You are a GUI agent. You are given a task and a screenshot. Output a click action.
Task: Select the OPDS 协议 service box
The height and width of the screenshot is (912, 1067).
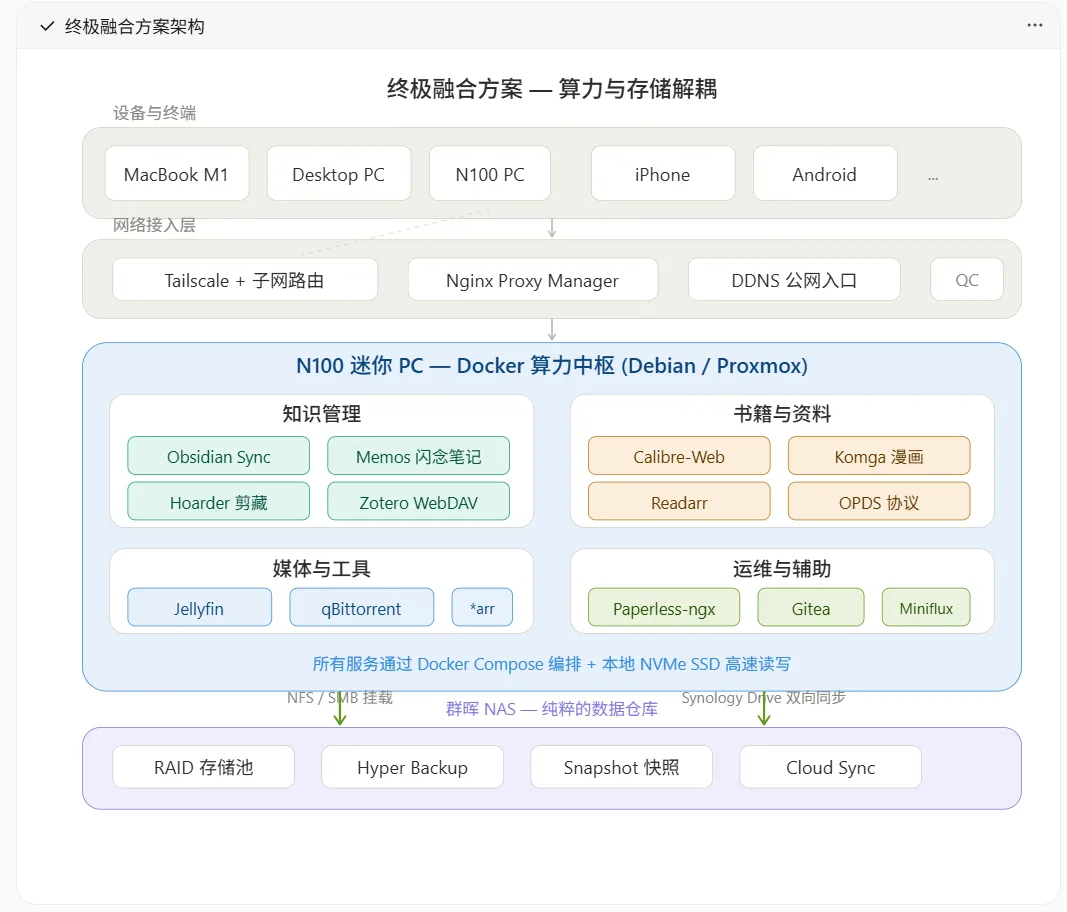pyautogui.click(x=879, y=502)
